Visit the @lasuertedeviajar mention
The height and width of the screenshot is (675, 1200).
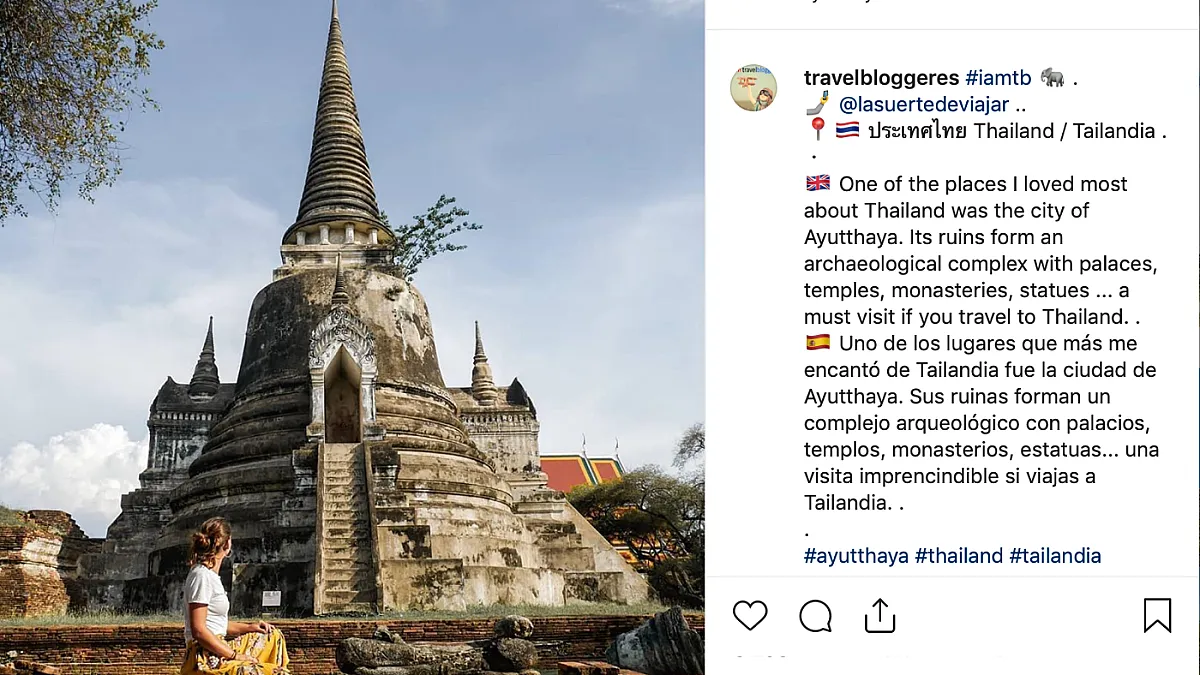tap(923, 104)
